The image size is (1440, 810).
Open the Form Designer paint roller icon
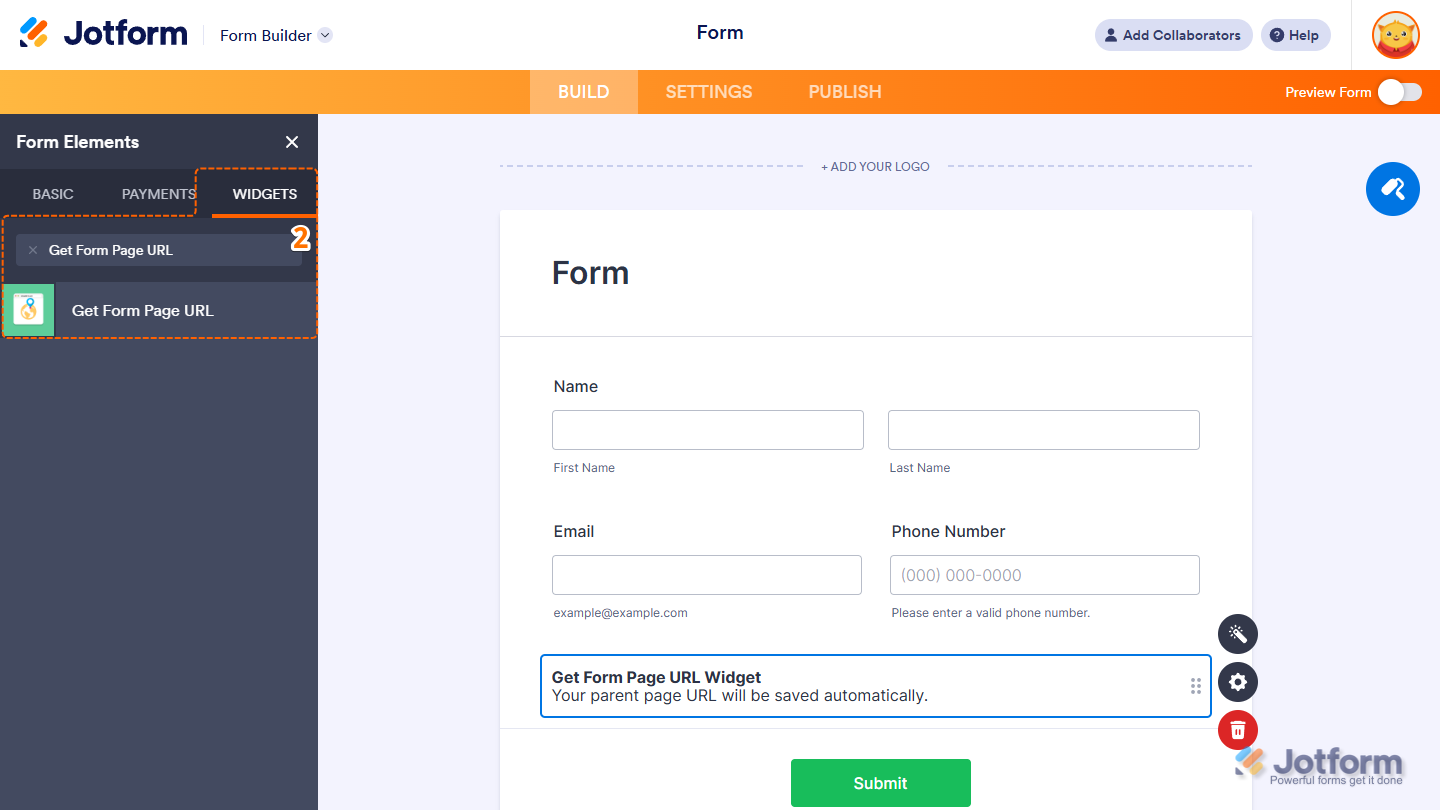tap(1392, 189)
